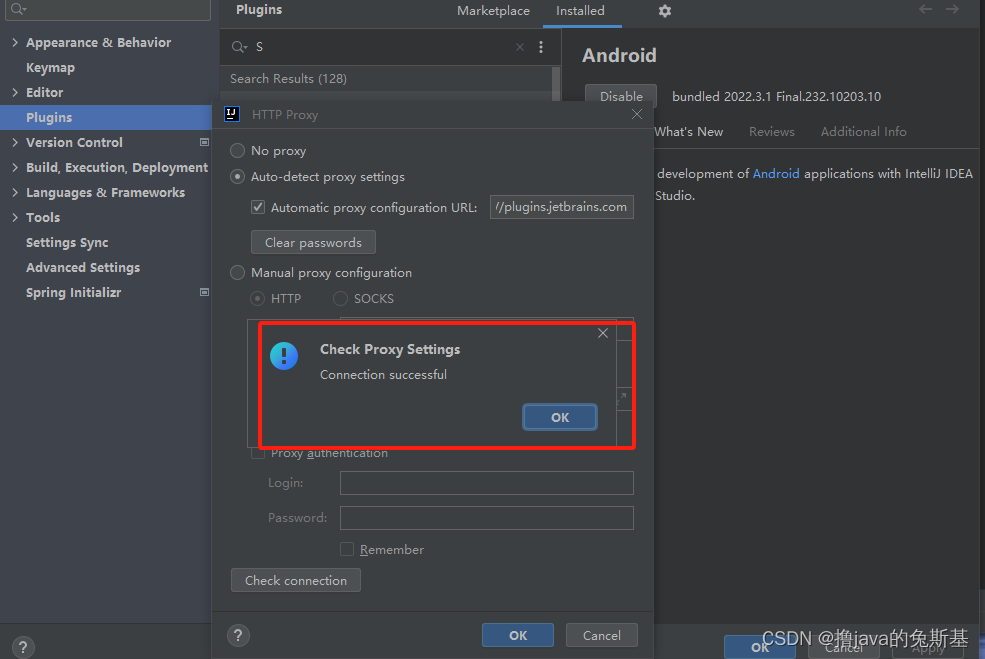Open the What's New tab
Image resolution: width=985 pixels, height=659 pixels.
pyautogui.click(x=688, y=132)
